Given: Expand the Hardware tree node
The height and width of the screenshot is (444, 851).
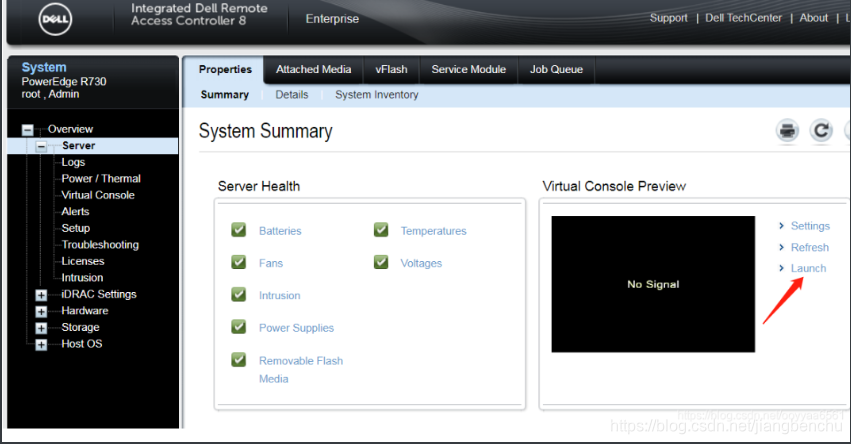Looking at the screenshot, I should [x=41, y=312].
